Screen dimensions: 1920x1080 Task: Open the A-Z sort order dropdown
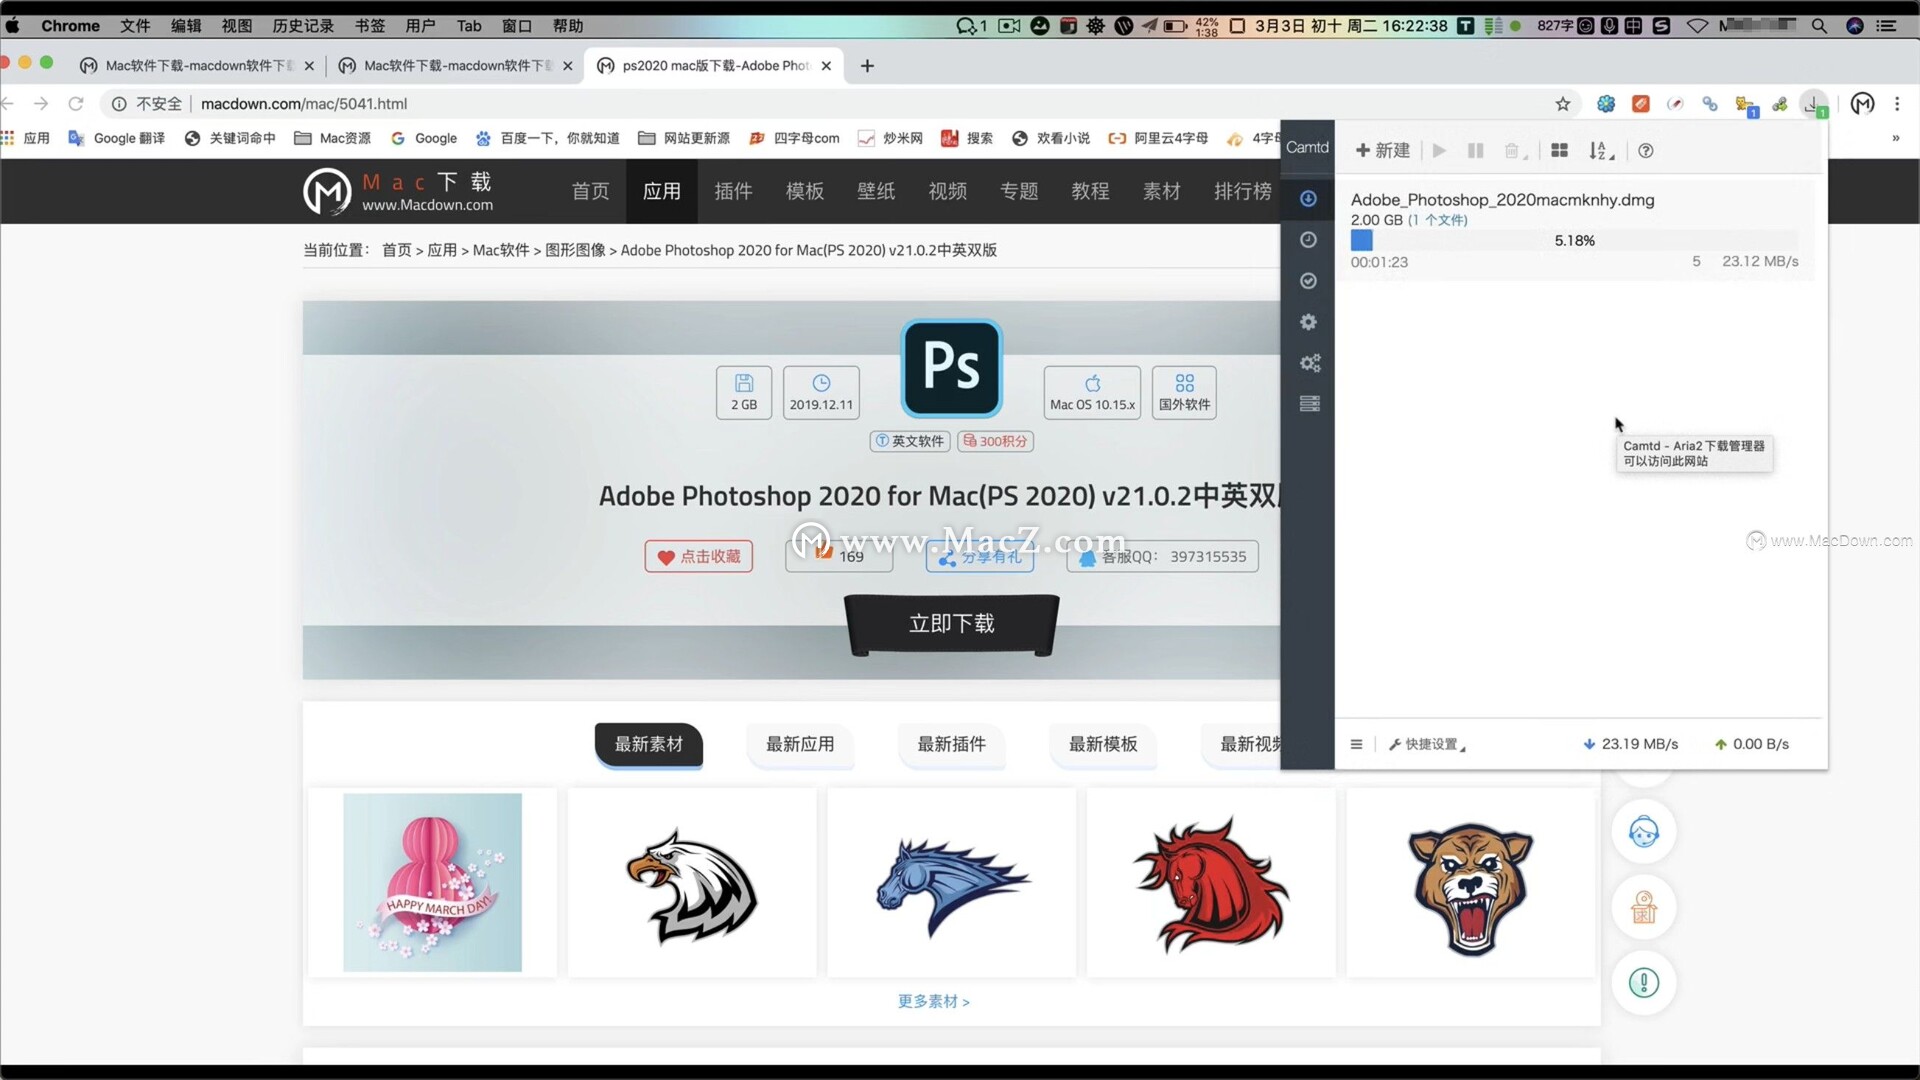tap(1601, 151)
